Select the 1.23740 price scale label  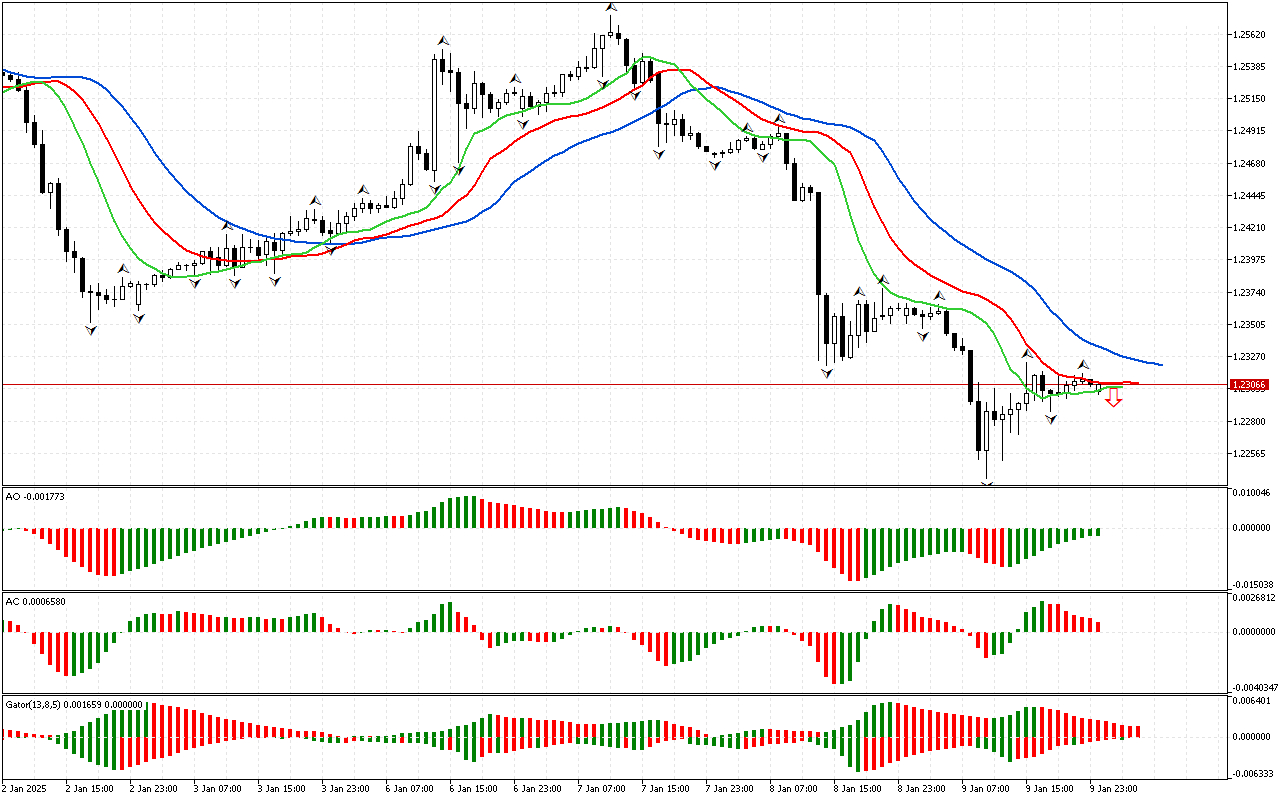1250,292
